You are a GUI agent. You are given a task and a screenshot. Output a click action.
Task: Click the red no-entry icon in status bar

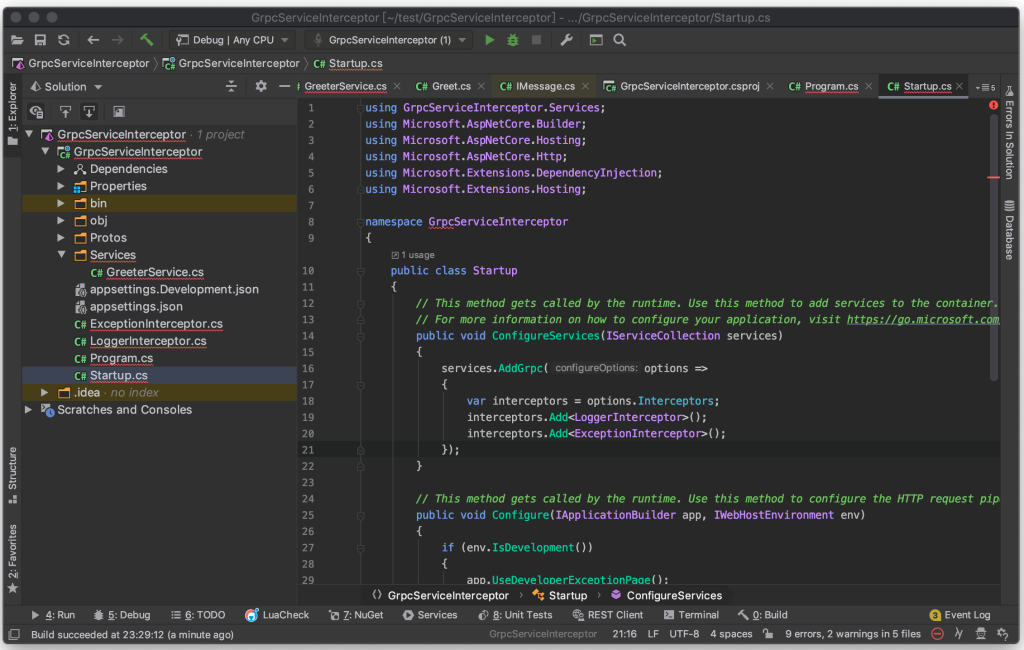tap(937, 634)
